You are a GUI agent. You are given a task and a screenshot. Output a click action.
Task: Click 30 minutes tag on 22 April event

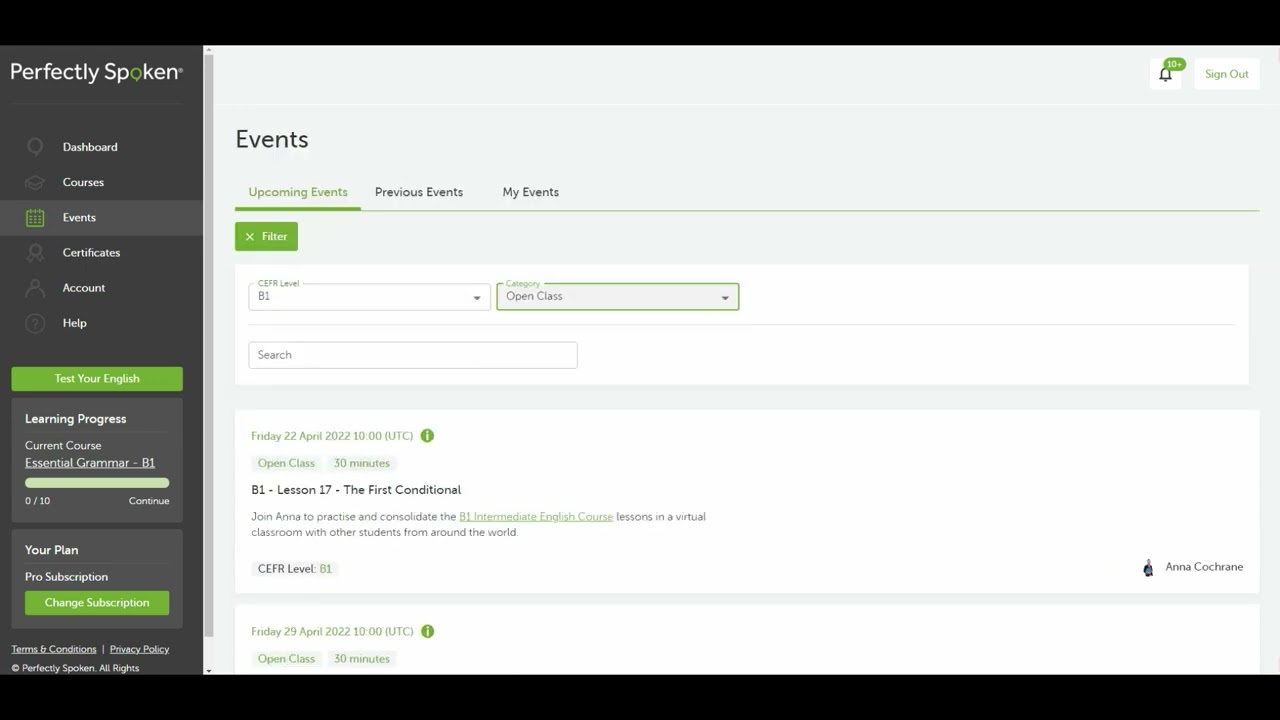pyautogui.click(x=362, y=463)
